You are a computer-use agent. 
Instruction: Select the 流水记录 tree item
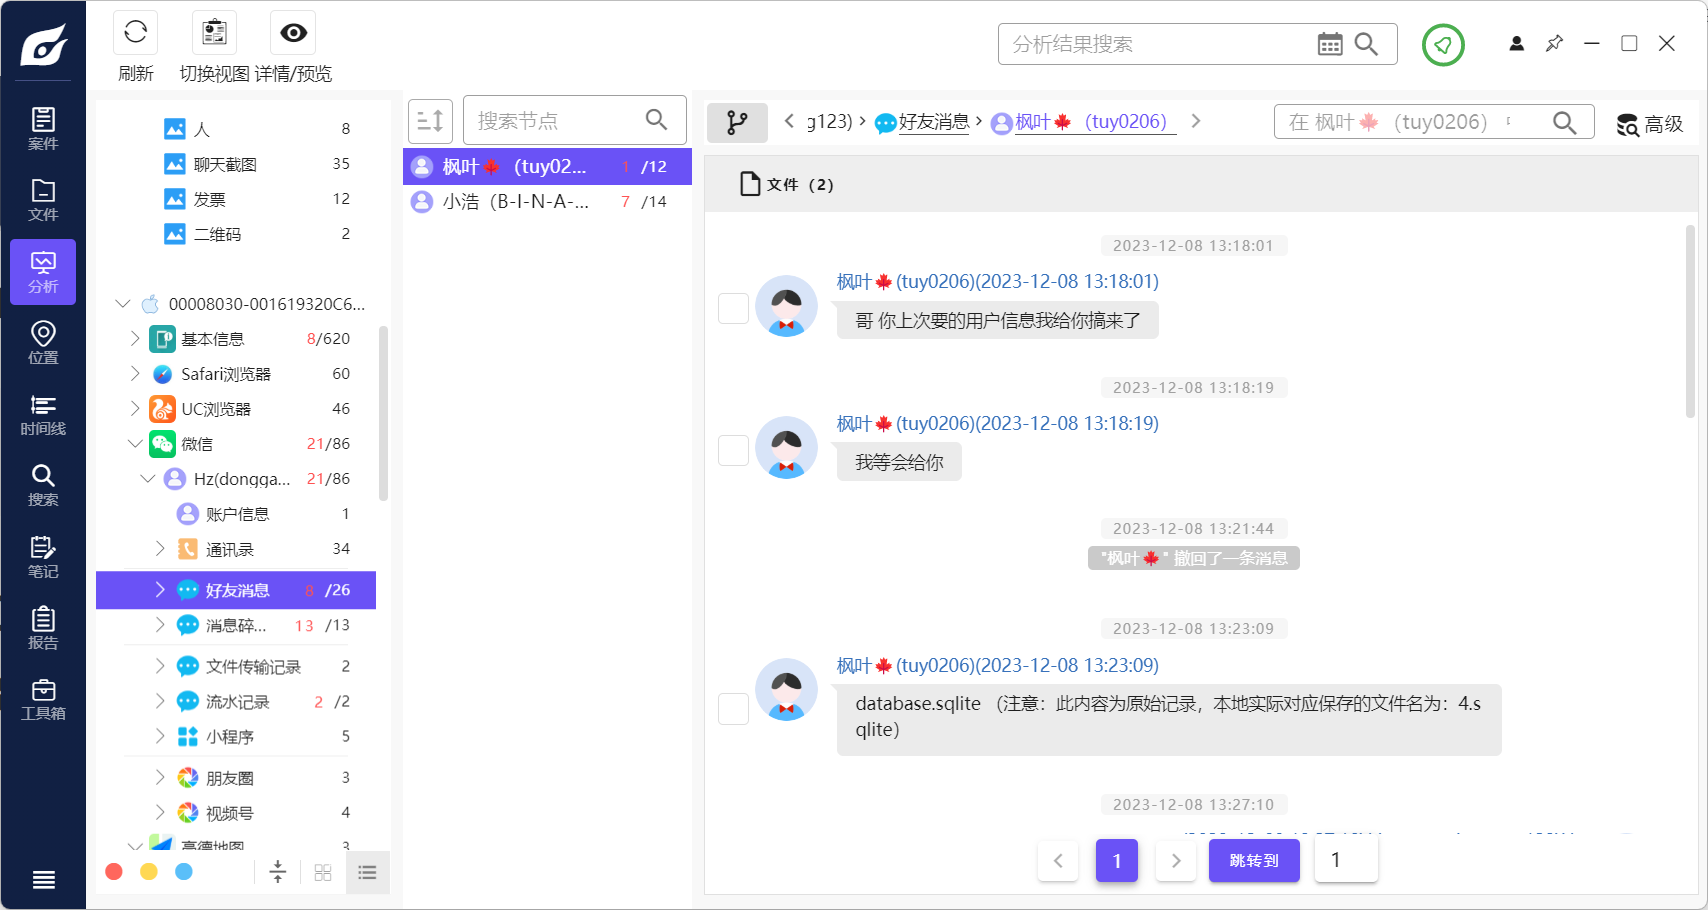pyautogui.click(x=236, y=702)
